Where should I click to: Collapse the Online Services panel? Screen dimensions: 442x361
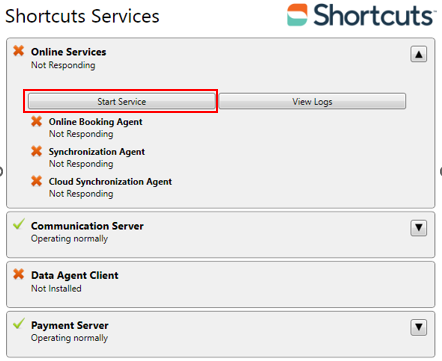[419, 54]
